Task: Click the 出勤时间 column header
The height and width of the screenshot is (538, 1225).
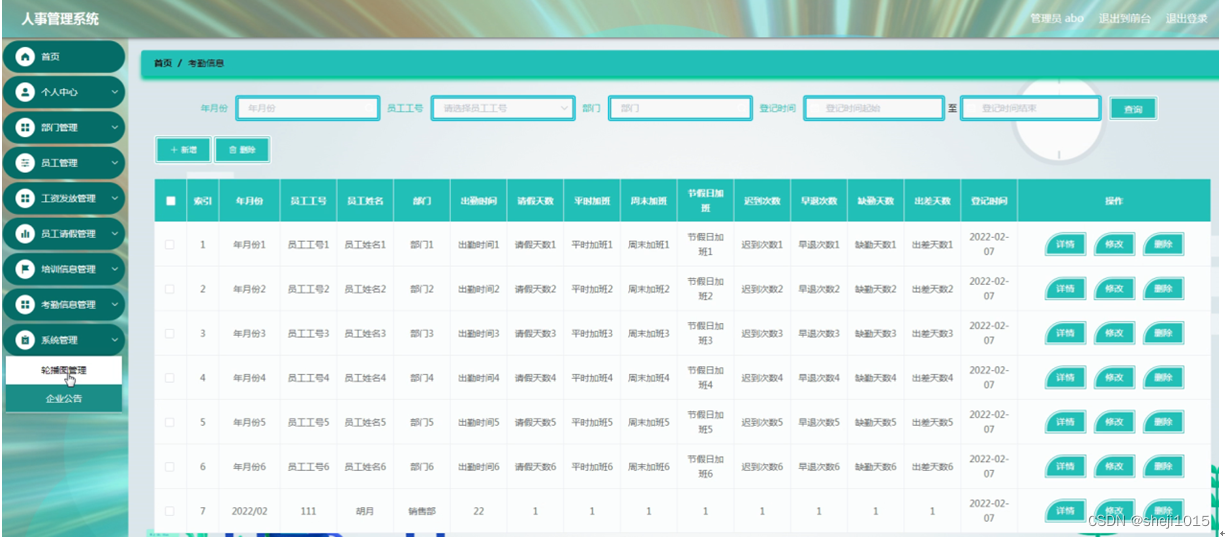Action: 478,201
